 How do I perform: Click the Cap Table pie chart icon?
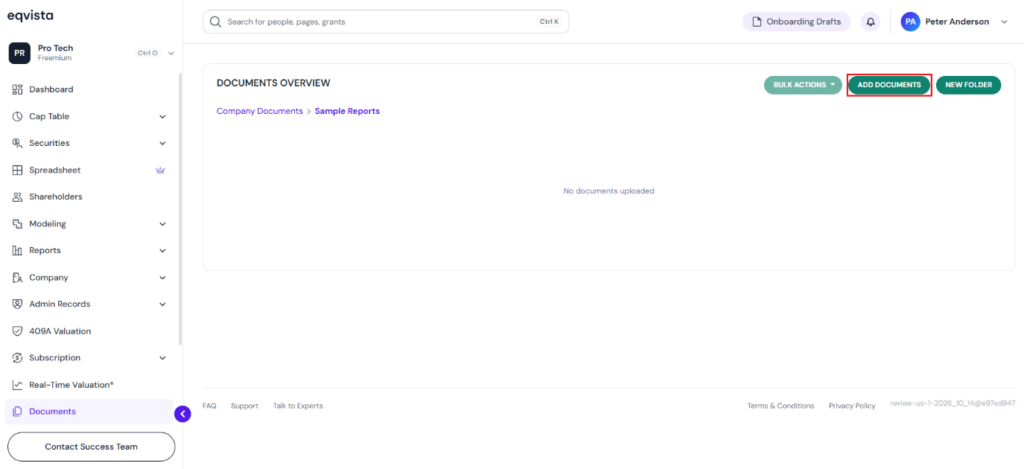[x=18, y=116]
